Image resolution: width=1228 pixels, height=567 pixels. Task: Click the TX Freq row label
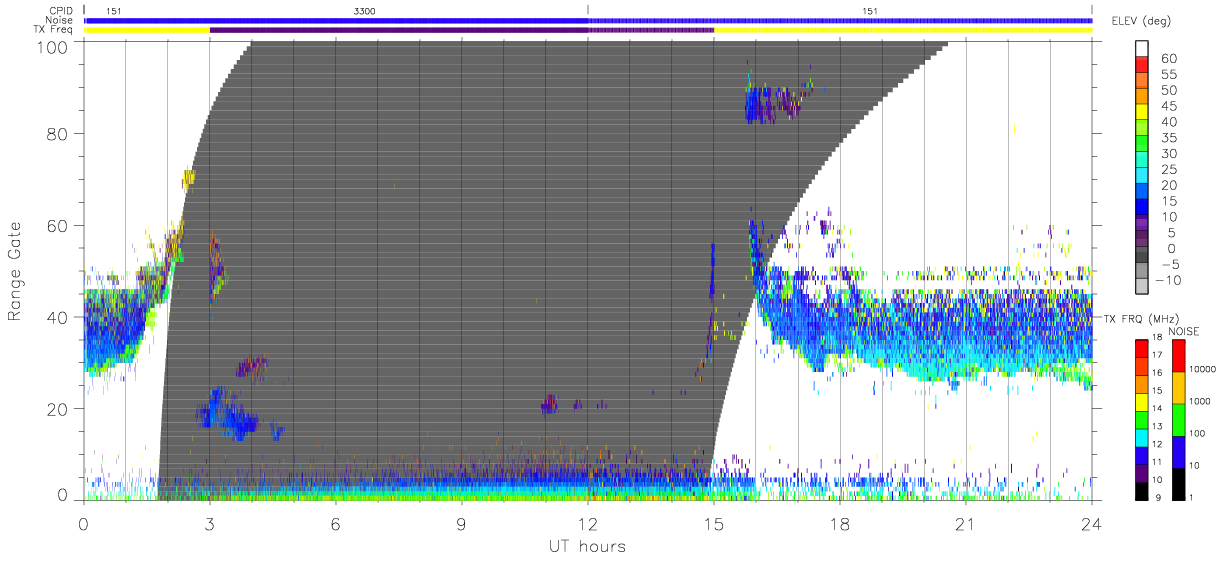[54, 30]
